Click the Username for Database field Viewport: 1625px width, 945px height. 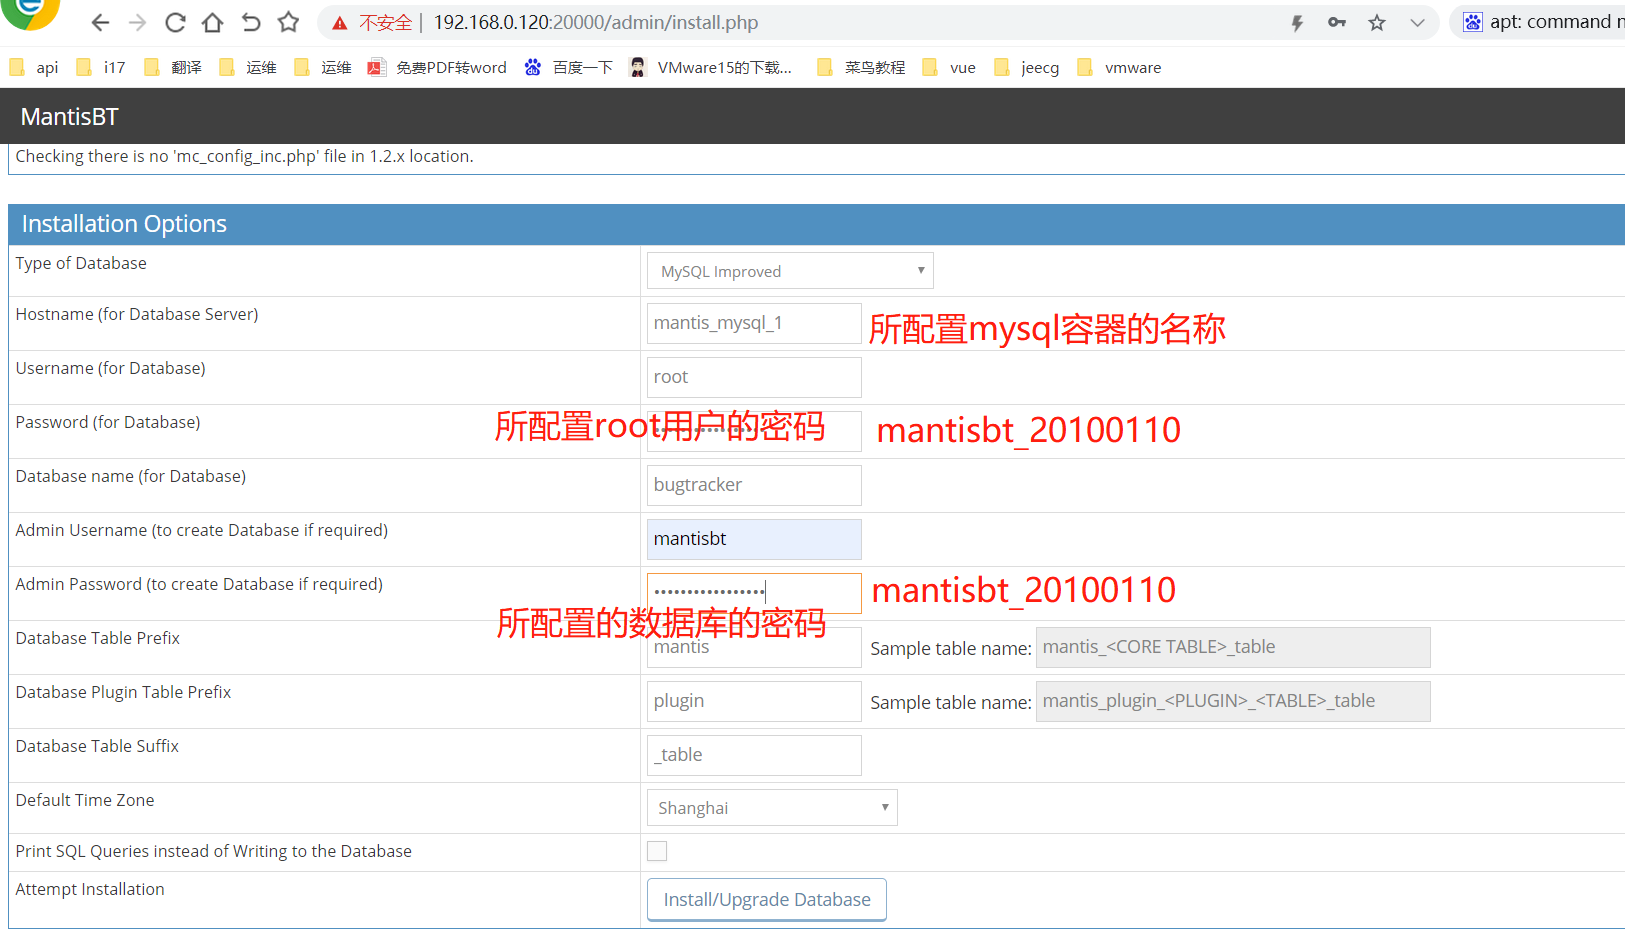click(x=754, y=377)
